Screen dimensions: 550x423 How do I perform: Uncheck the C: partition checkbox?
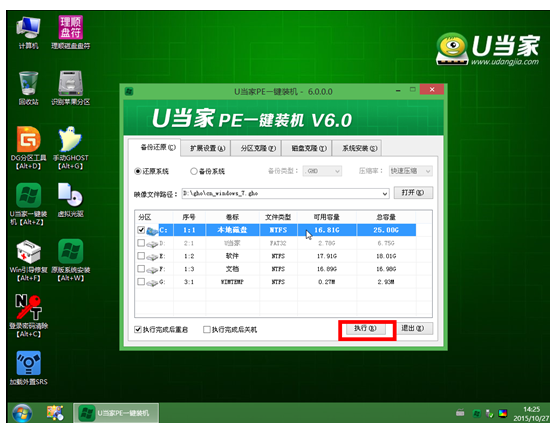[141, 230]
